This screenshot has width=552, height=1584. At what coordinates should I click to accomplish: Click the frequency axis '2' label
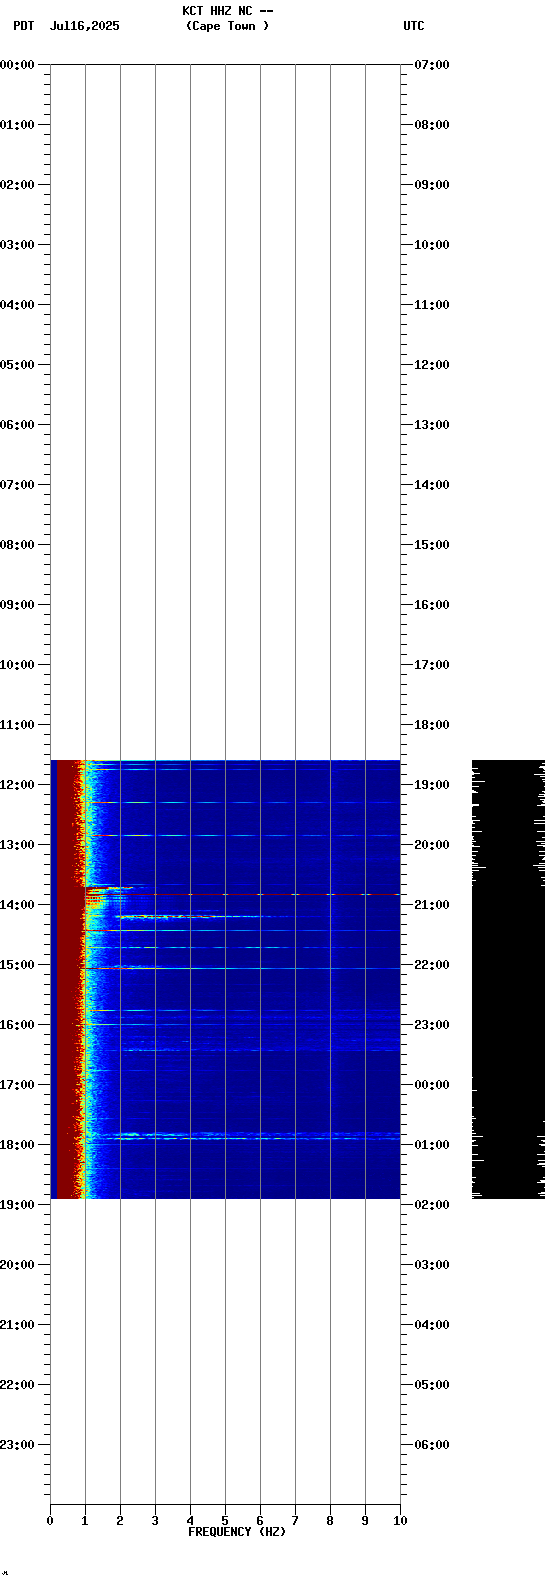[x=120, y=1521]
